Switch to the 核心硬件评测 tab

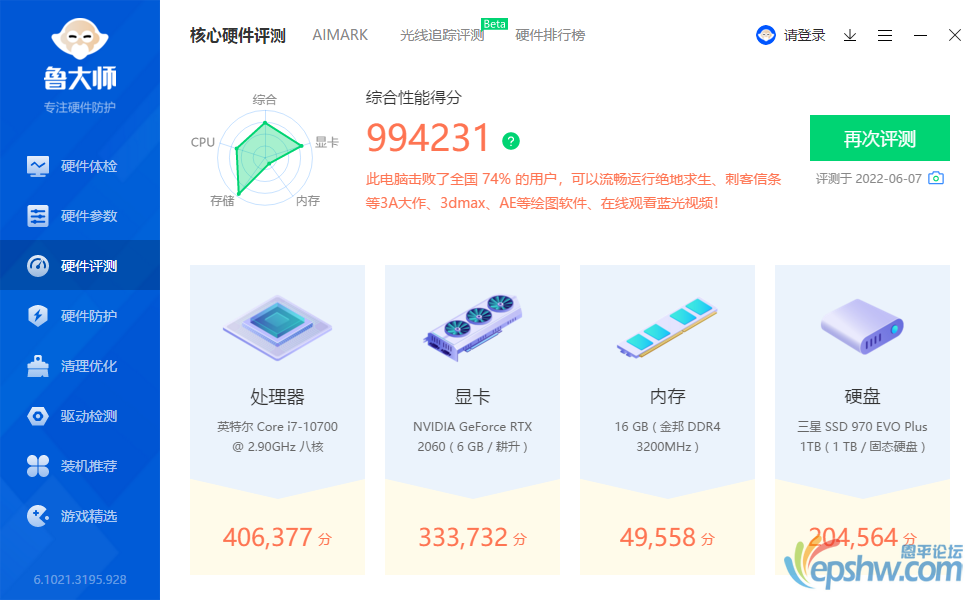point(238,36)
